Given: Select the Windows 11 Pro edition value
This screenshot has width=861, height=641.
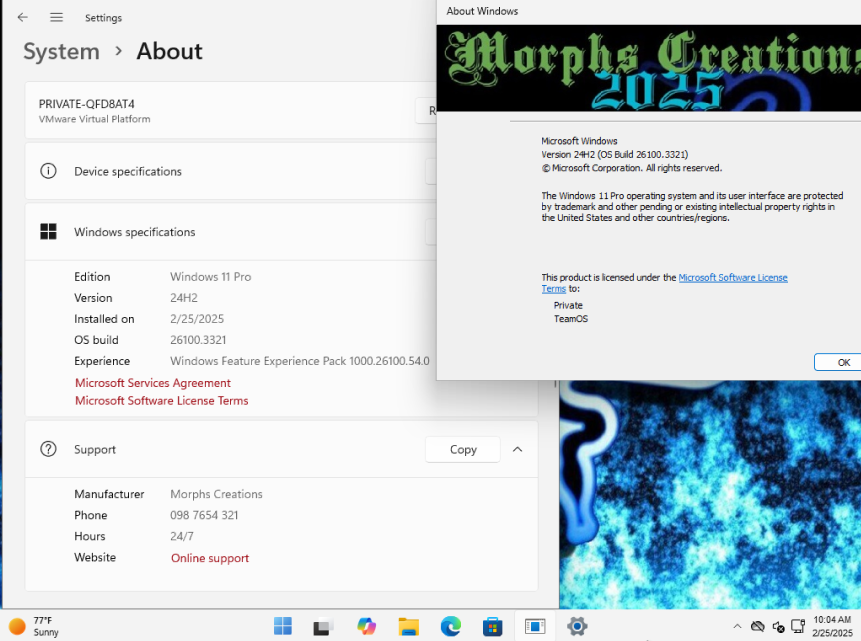Looking at the screenshot, I should click(x=210, y=277).
